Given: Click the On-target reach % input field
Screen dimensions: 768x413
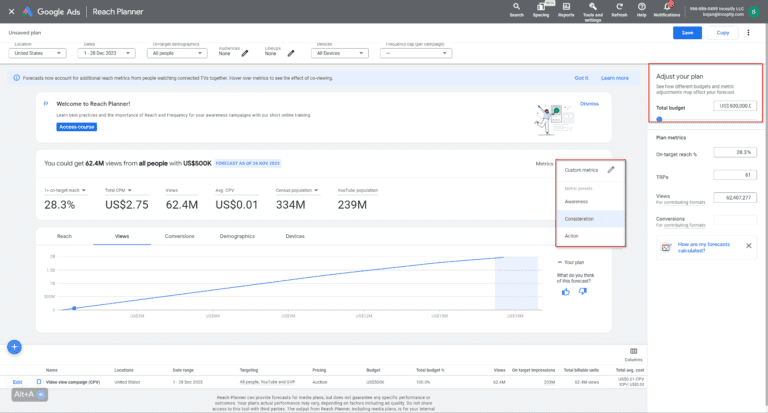Looking at the screenshot, I should click(x=735, y=152).
